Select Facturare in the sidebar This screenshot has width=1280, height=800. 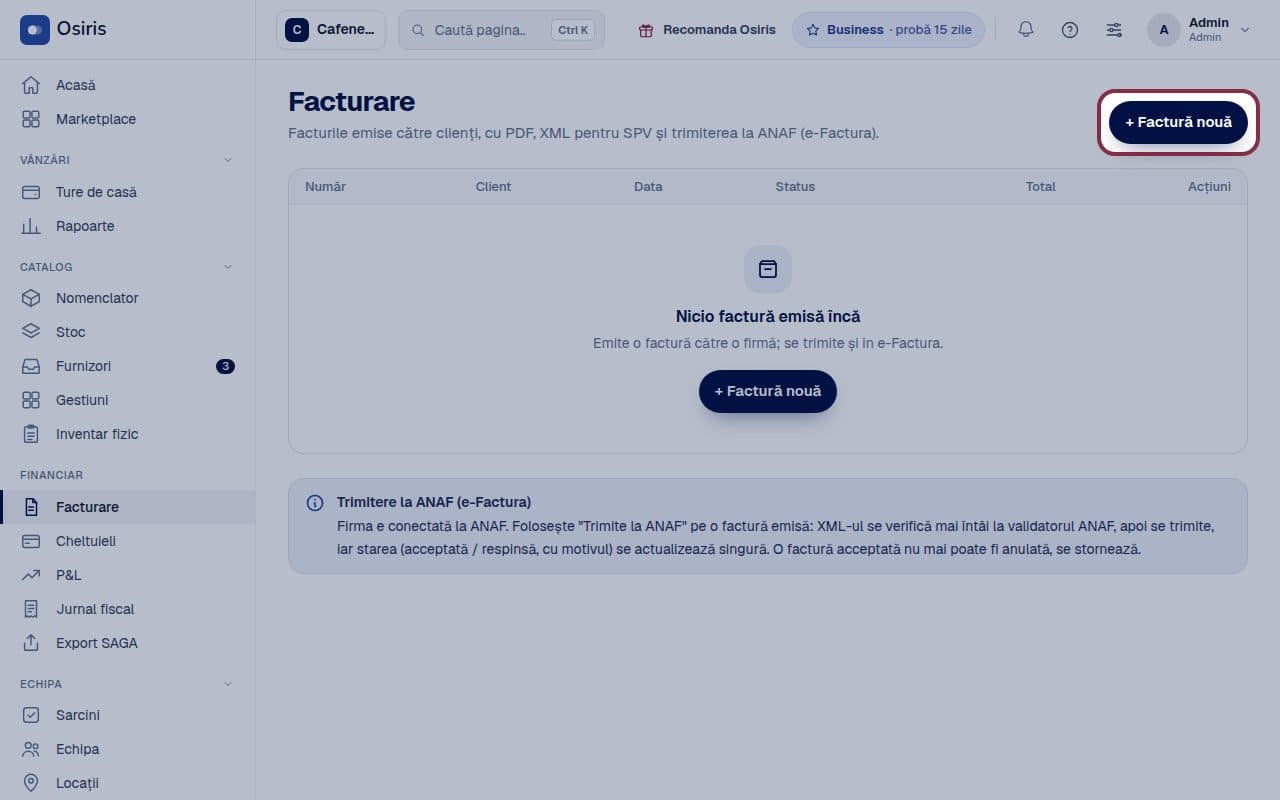pyautogui.click(x=128, y=507)
